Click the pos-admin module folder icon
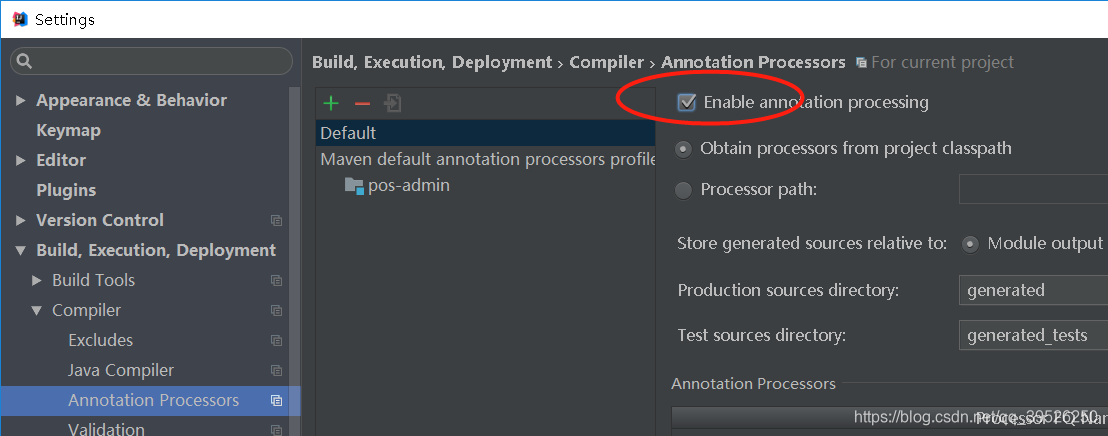This screenshot has width=1108, height=436. click(x=354, y=185)
